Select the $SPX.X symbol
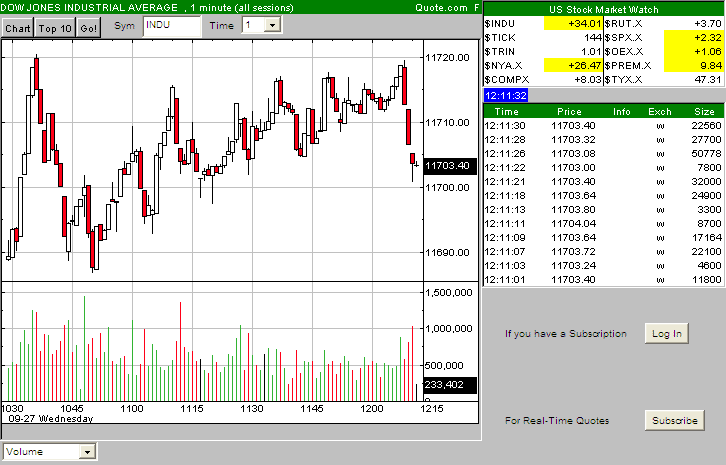 coord(623,38)
